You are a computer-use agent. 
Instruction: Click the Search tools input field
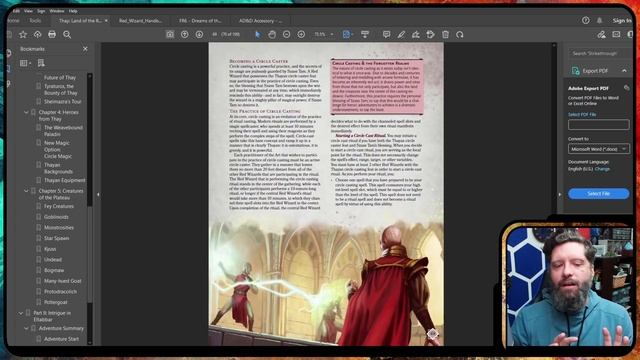click(598, 53)
